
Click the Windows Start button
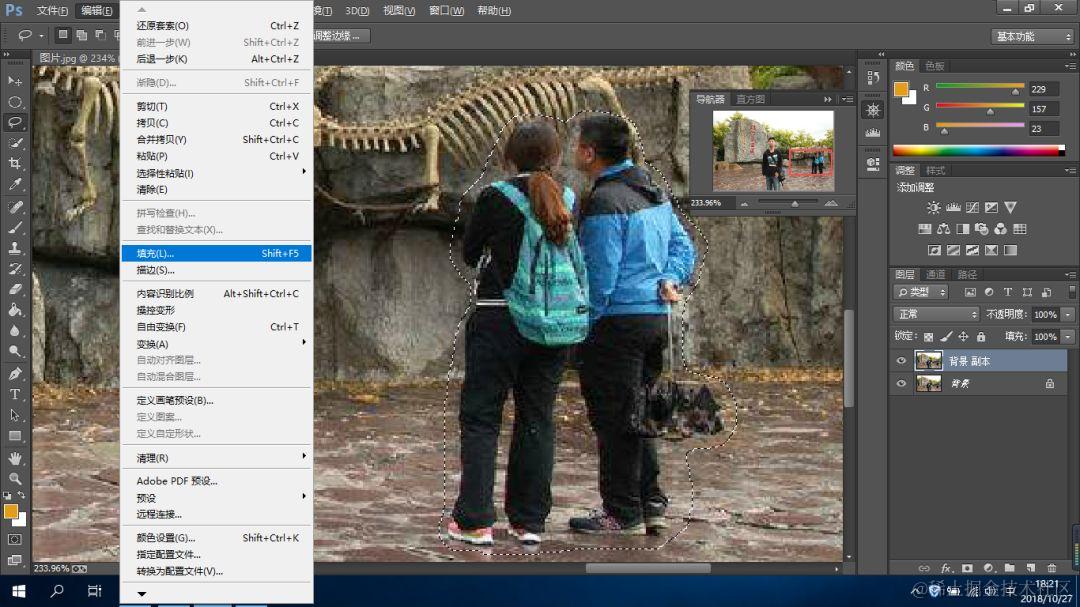pos(19,591)
